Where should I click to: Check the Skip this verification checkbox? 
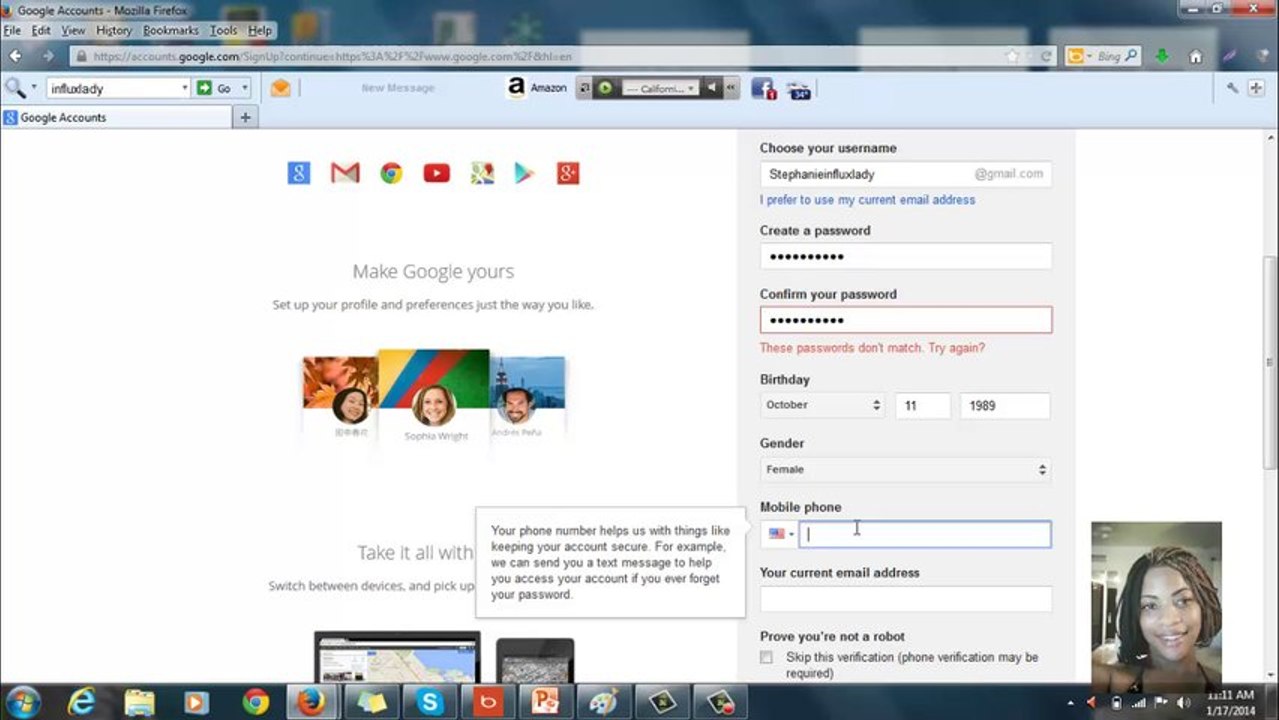766,657
